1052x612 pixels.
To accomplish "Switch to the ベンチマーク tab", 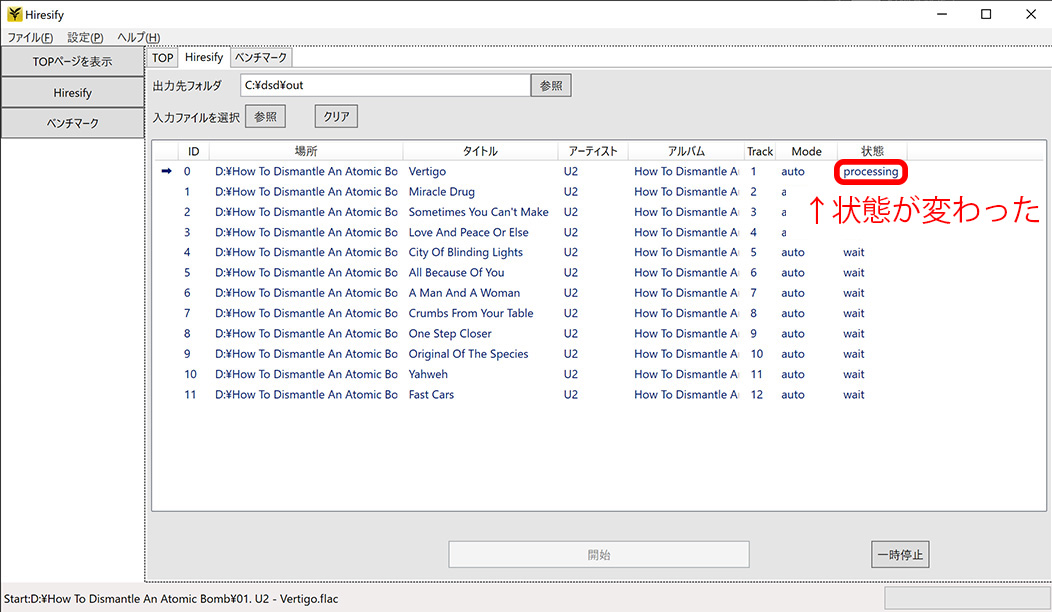I will pyautogui.click(x=261, y=58).
